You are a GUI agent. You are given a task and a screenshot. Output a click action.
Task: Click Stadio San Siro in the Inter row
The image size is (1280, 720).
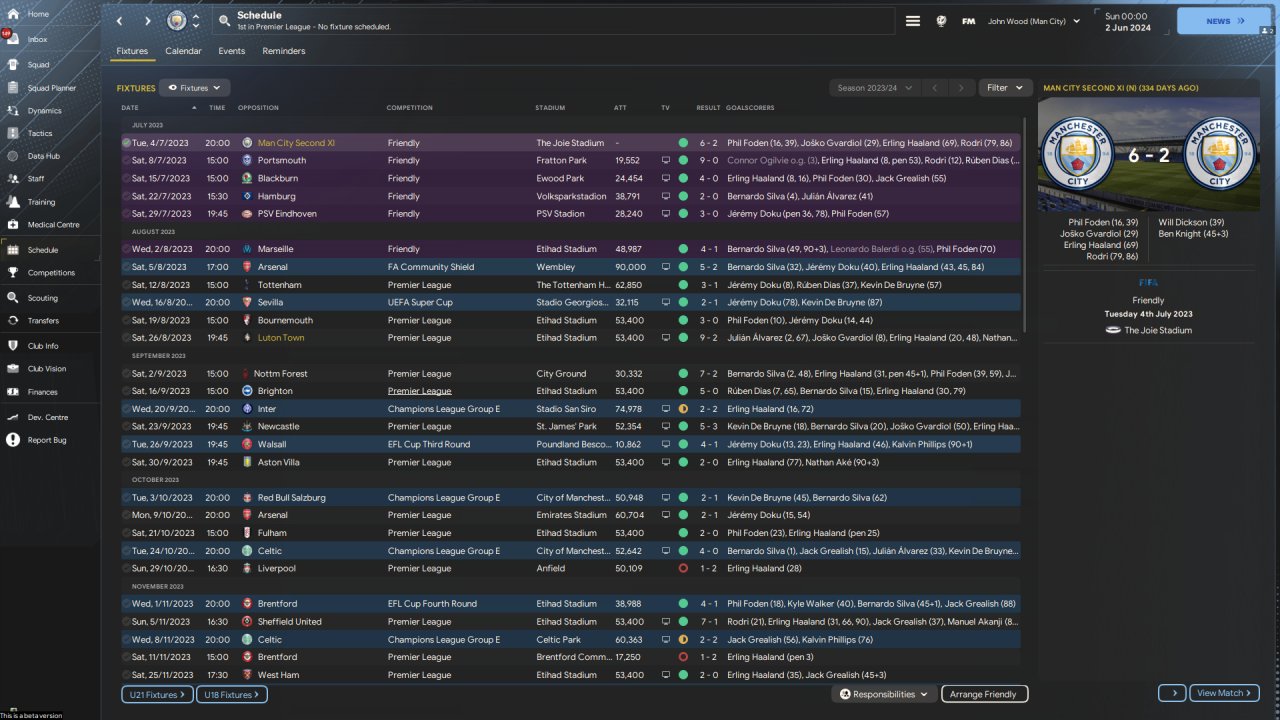[x=567, y=409]
